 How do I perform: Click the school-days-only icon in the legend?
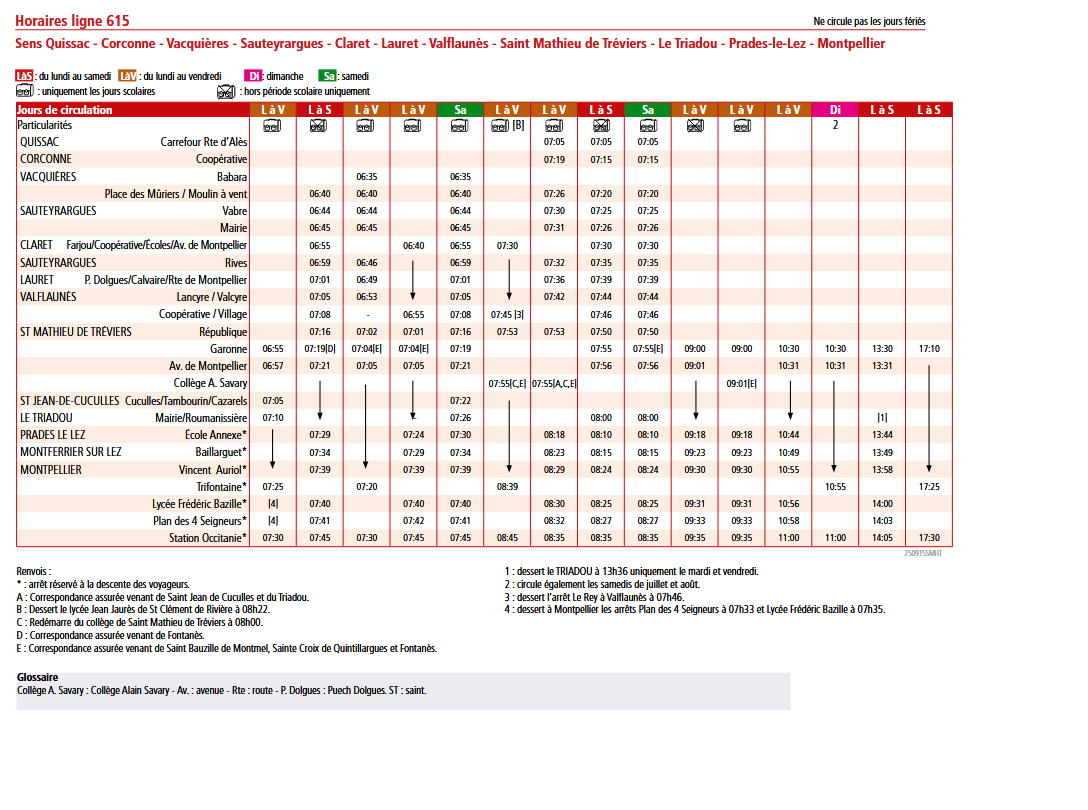click(25, 91)
